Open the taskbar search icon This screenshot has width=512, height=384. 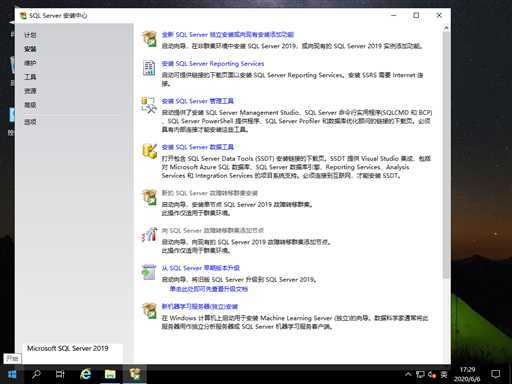coord(36,374)
